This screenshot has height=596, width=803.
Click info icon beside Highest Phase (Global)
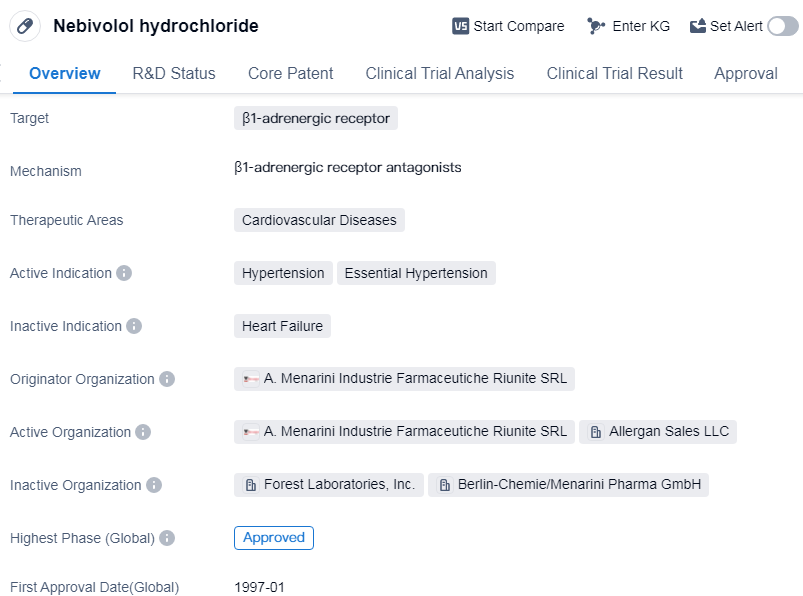(x=167, y=538)
